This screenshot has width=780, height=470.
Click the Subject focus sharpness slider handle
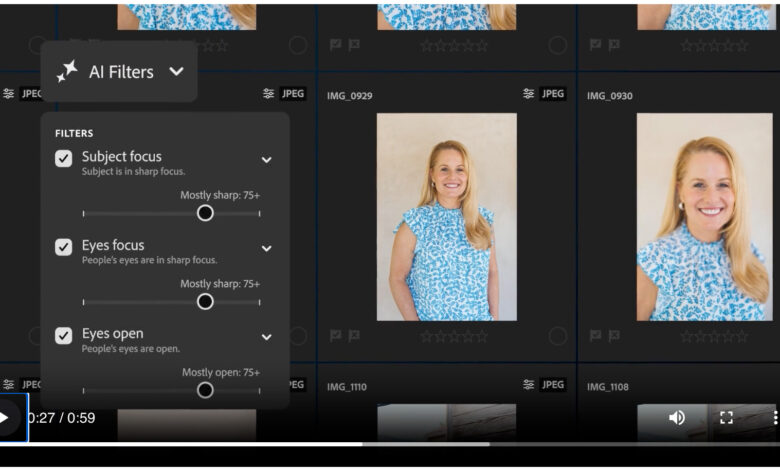[x=205, y=213]
